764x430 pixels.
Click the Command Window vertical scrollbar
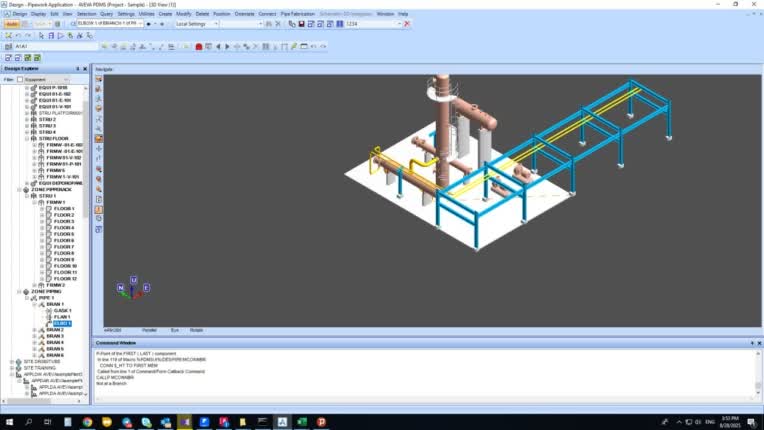click(x=758, y=375)
